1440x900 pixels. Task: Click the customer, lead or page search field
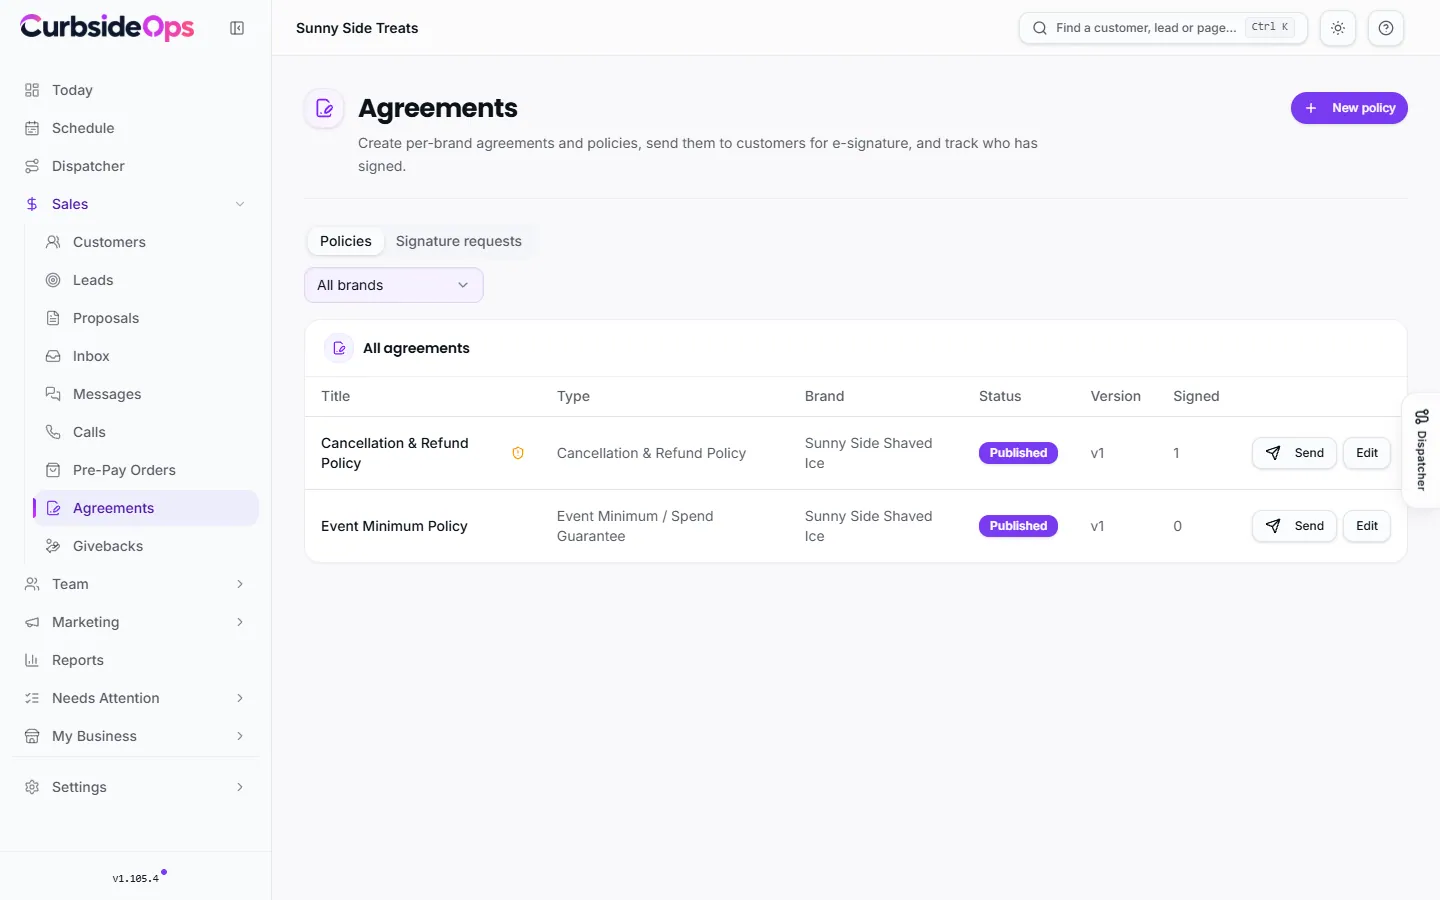tap(1163, 28)
